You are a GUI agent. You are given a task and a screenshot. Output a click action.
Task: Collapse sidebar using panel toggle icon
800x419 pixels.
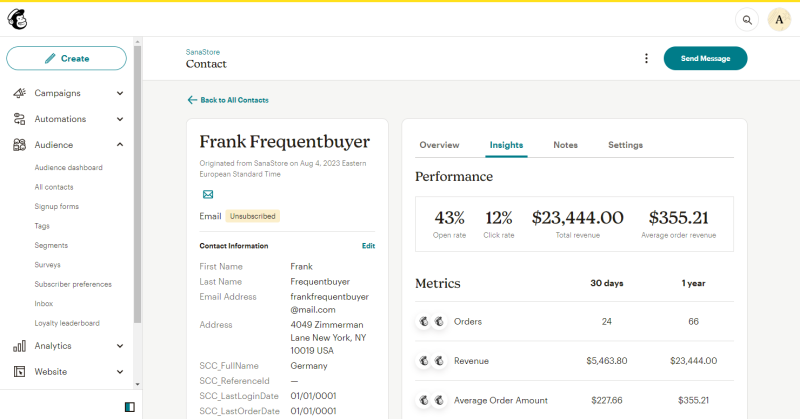pos(130,407)
